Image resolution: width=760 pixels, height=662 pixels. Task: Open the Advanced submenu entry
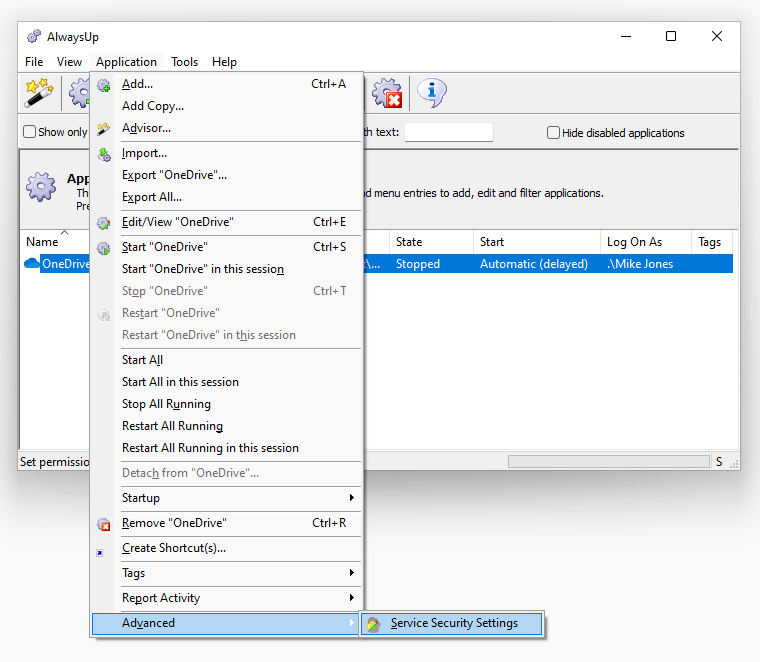click(226, 623)
